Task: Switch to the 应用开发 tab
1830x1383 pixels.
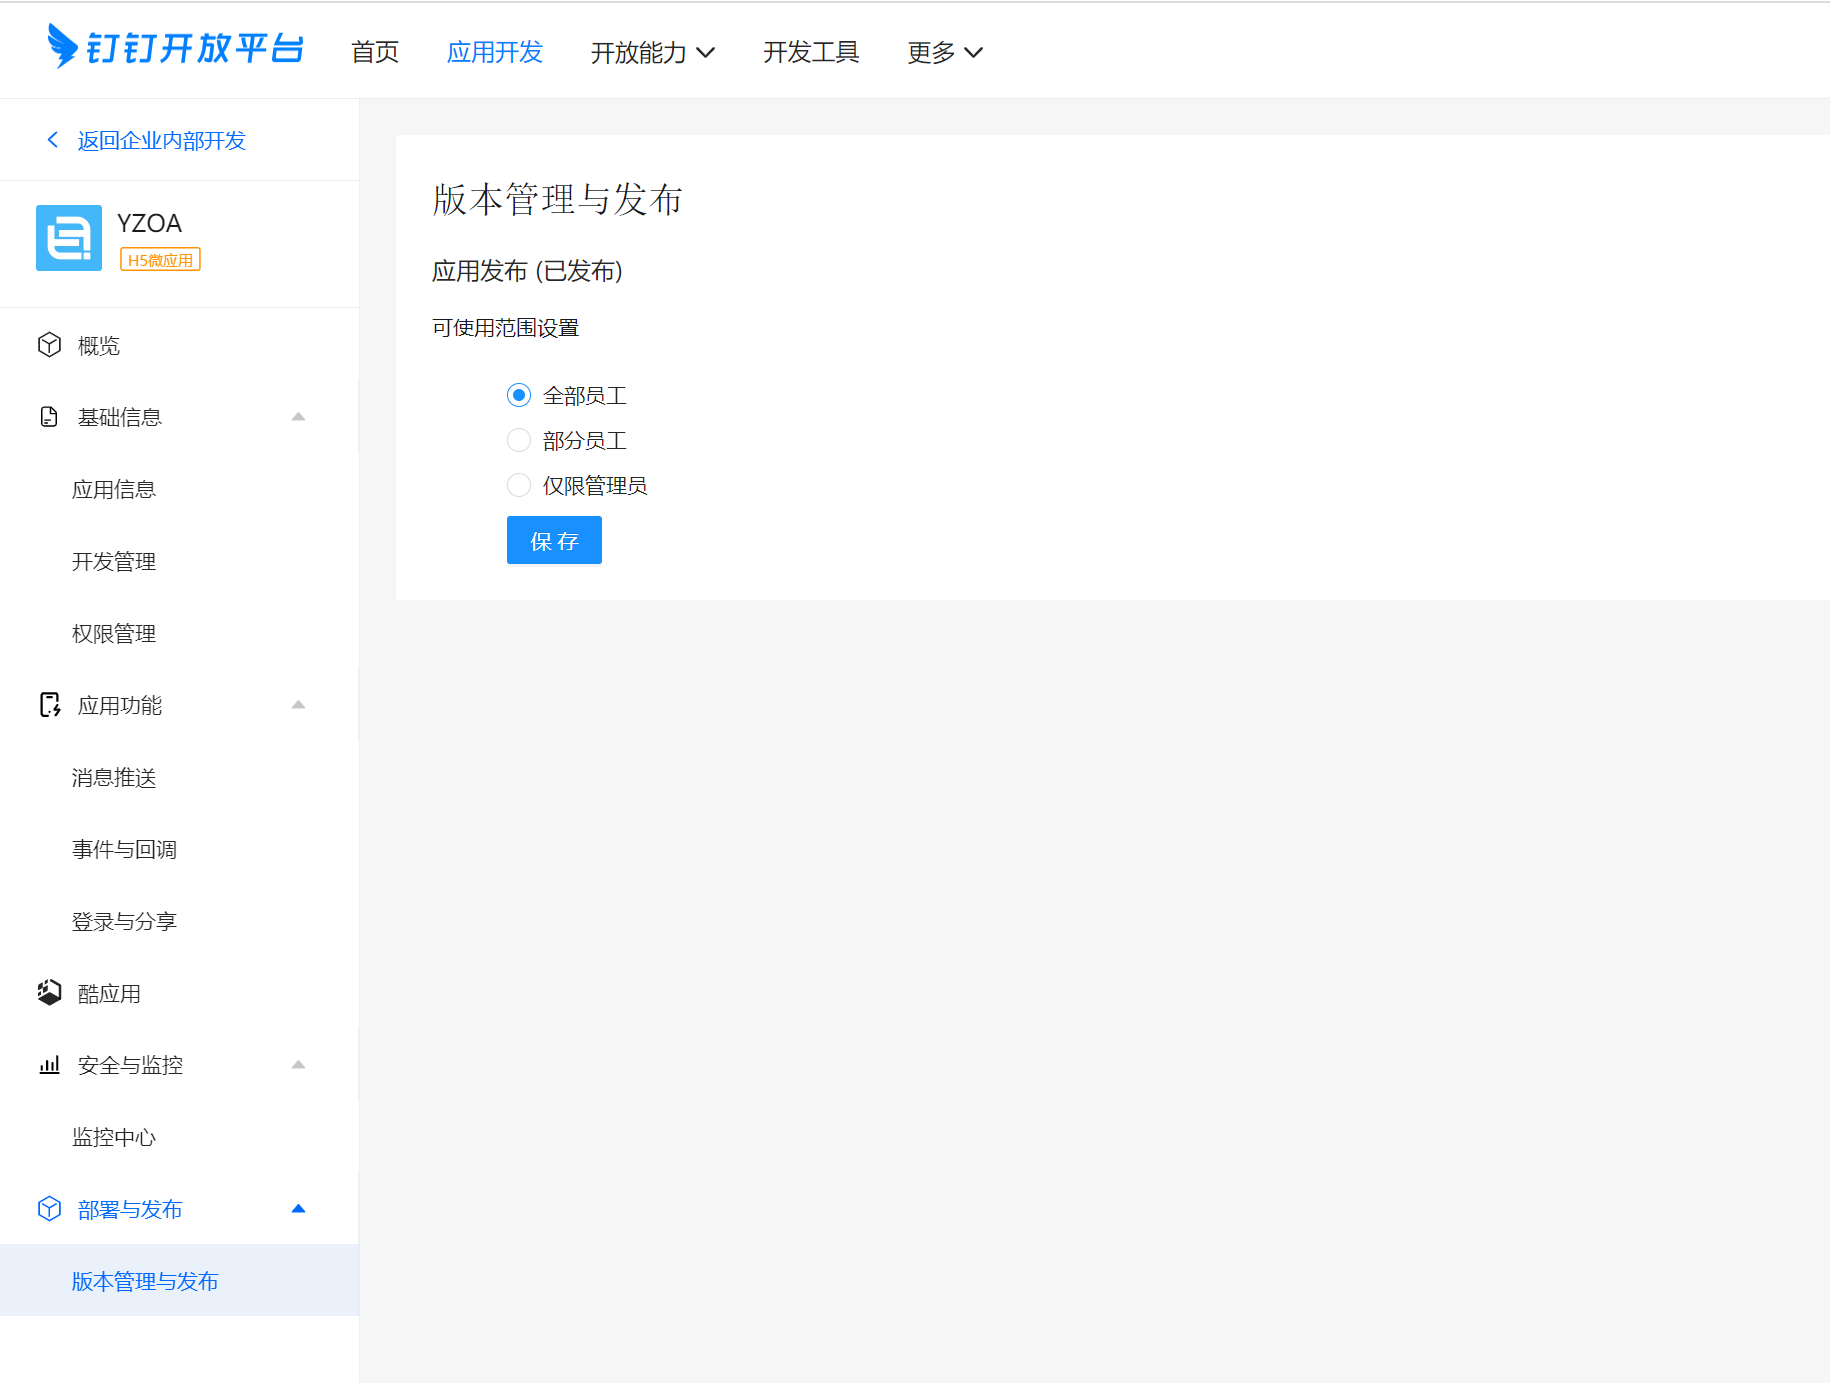Action: (x=494, y=52)
